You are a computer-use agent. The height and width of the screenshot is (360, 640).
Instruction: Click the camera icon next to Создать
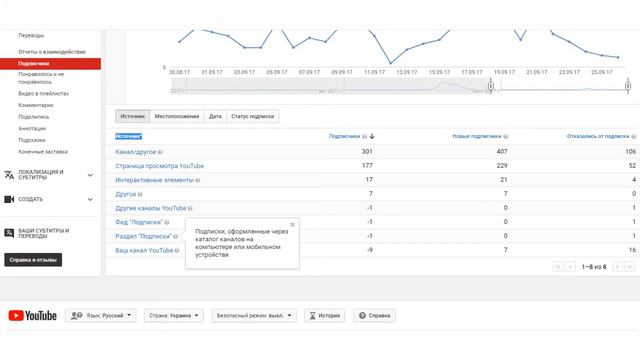(x=9, y=199)
